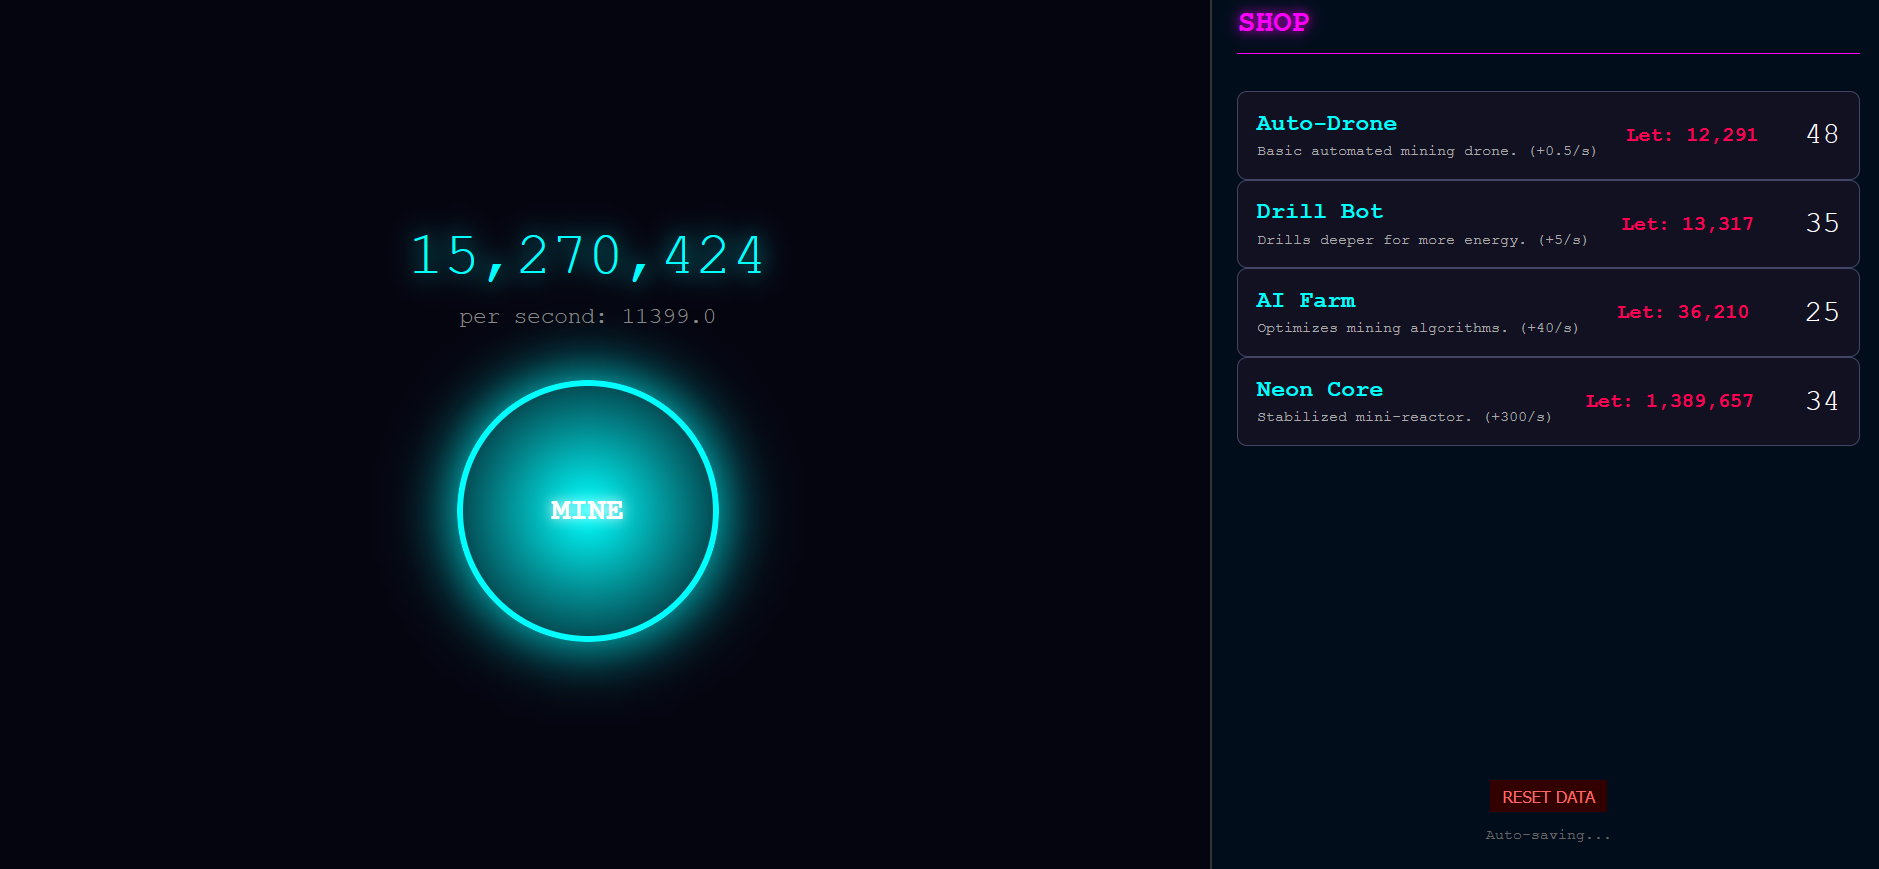Click the Drill Bot owned count 35
The width and height of the screenshot is (1879, 869).
(x=1822, y=223)
